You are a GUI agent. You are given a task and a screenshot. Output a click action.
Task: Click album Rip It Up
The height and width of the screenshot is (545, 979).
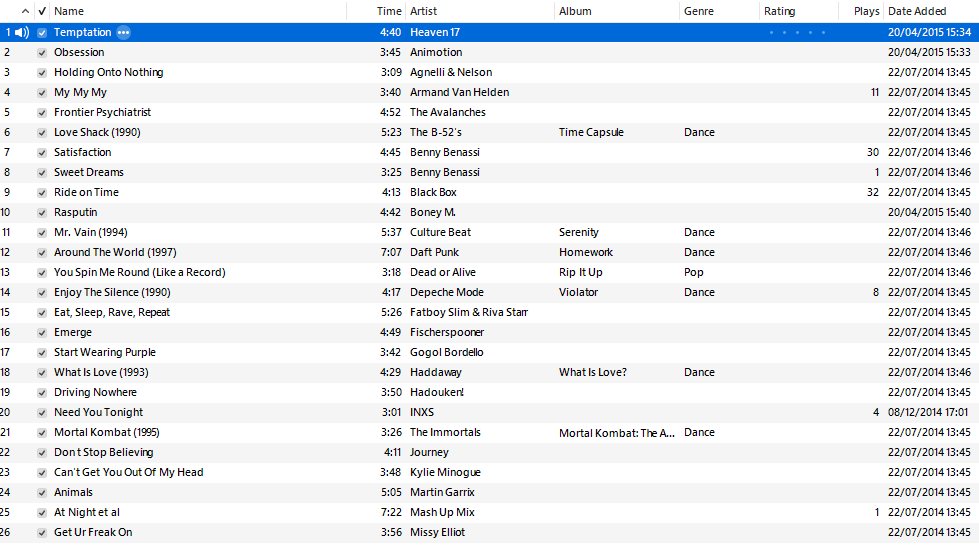coord(581,272)
